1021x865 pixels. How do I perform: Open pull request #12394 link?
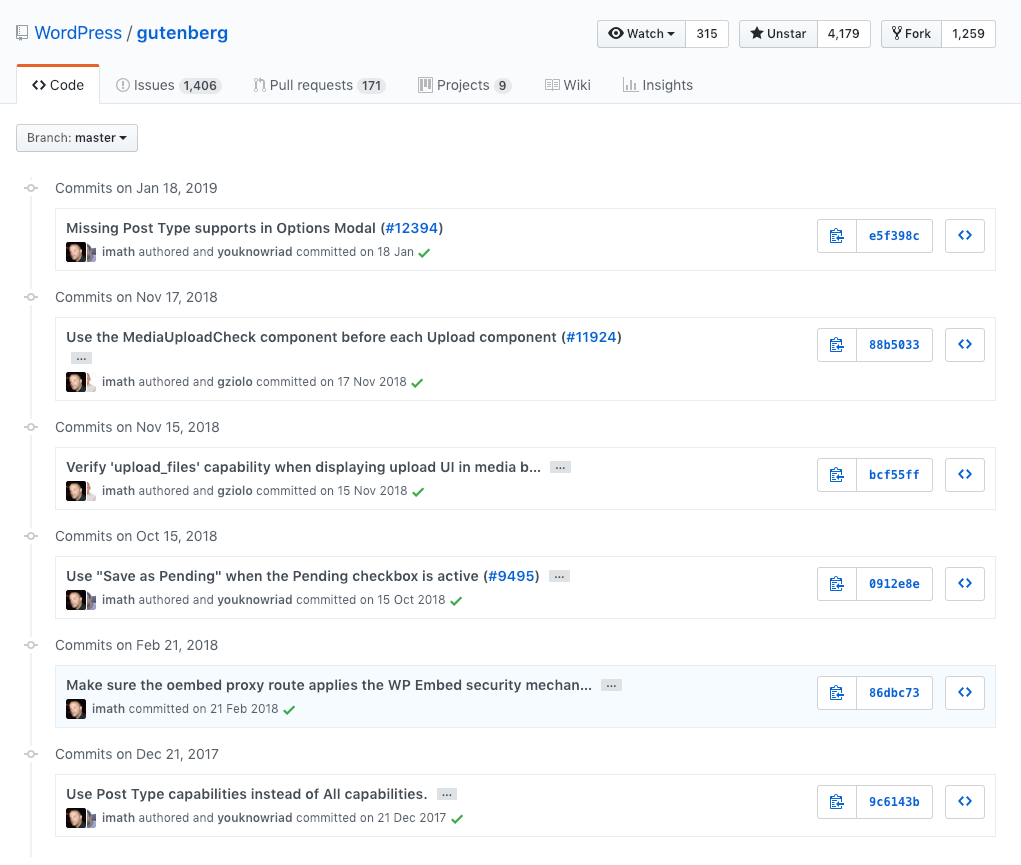click(412, 228)
